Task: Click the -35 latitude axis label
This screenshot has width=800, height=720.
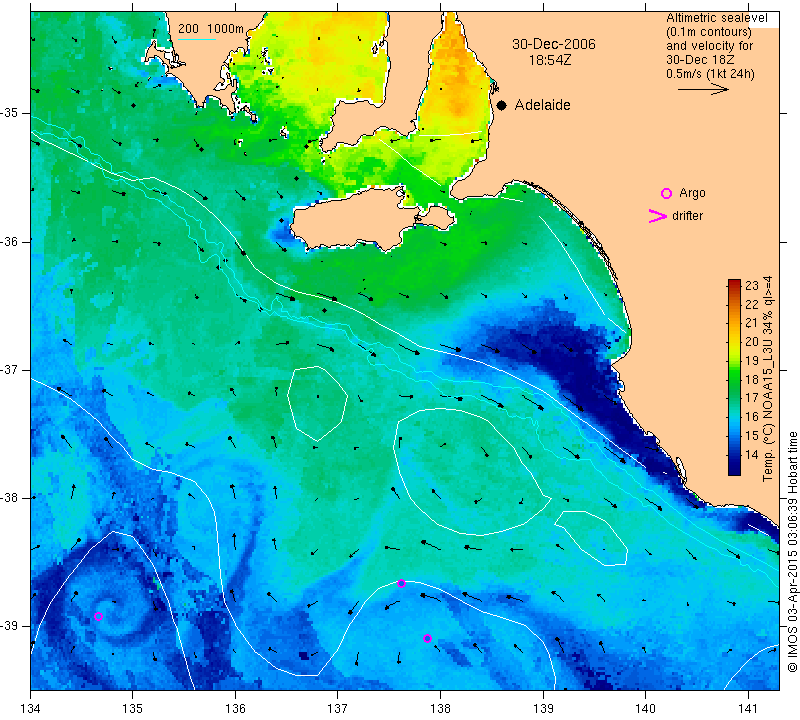Action: coord(9,113)
